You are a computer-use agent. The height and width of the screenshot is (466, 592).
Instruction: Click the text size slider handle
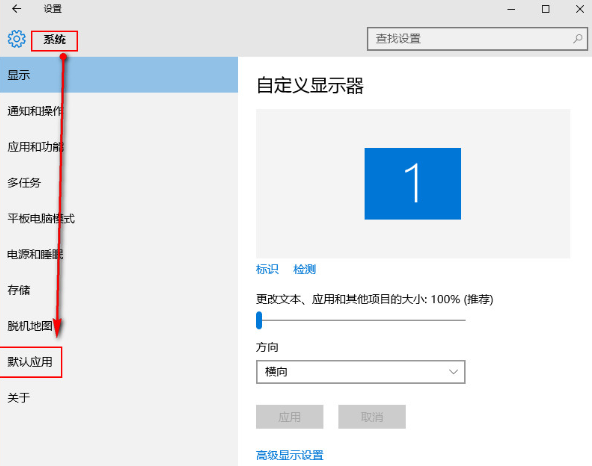pyautogui.click(x=259, y=320)
